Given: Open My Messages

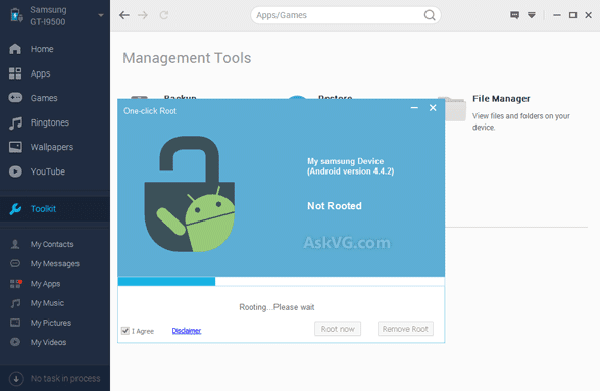Looking at the screenshot, I should click(55, 264).
